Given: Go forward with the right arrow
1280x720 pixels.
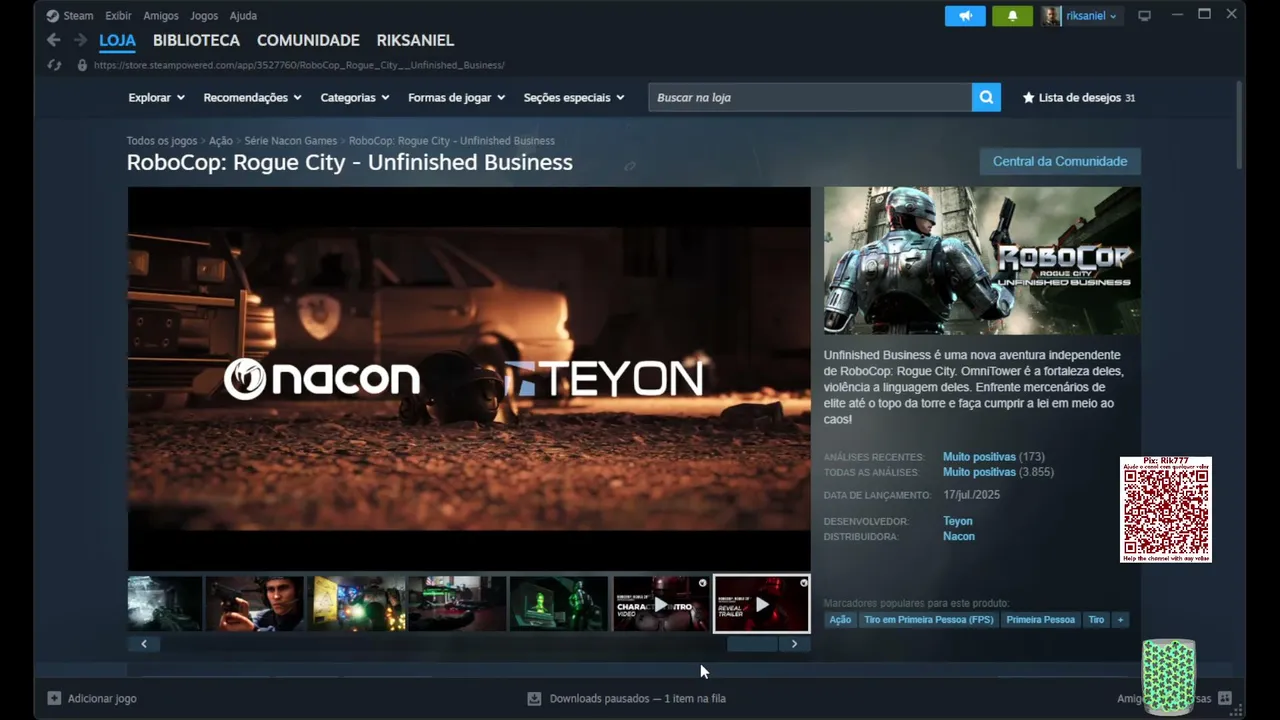Looking at the screenshot, I should pos(80,40).
